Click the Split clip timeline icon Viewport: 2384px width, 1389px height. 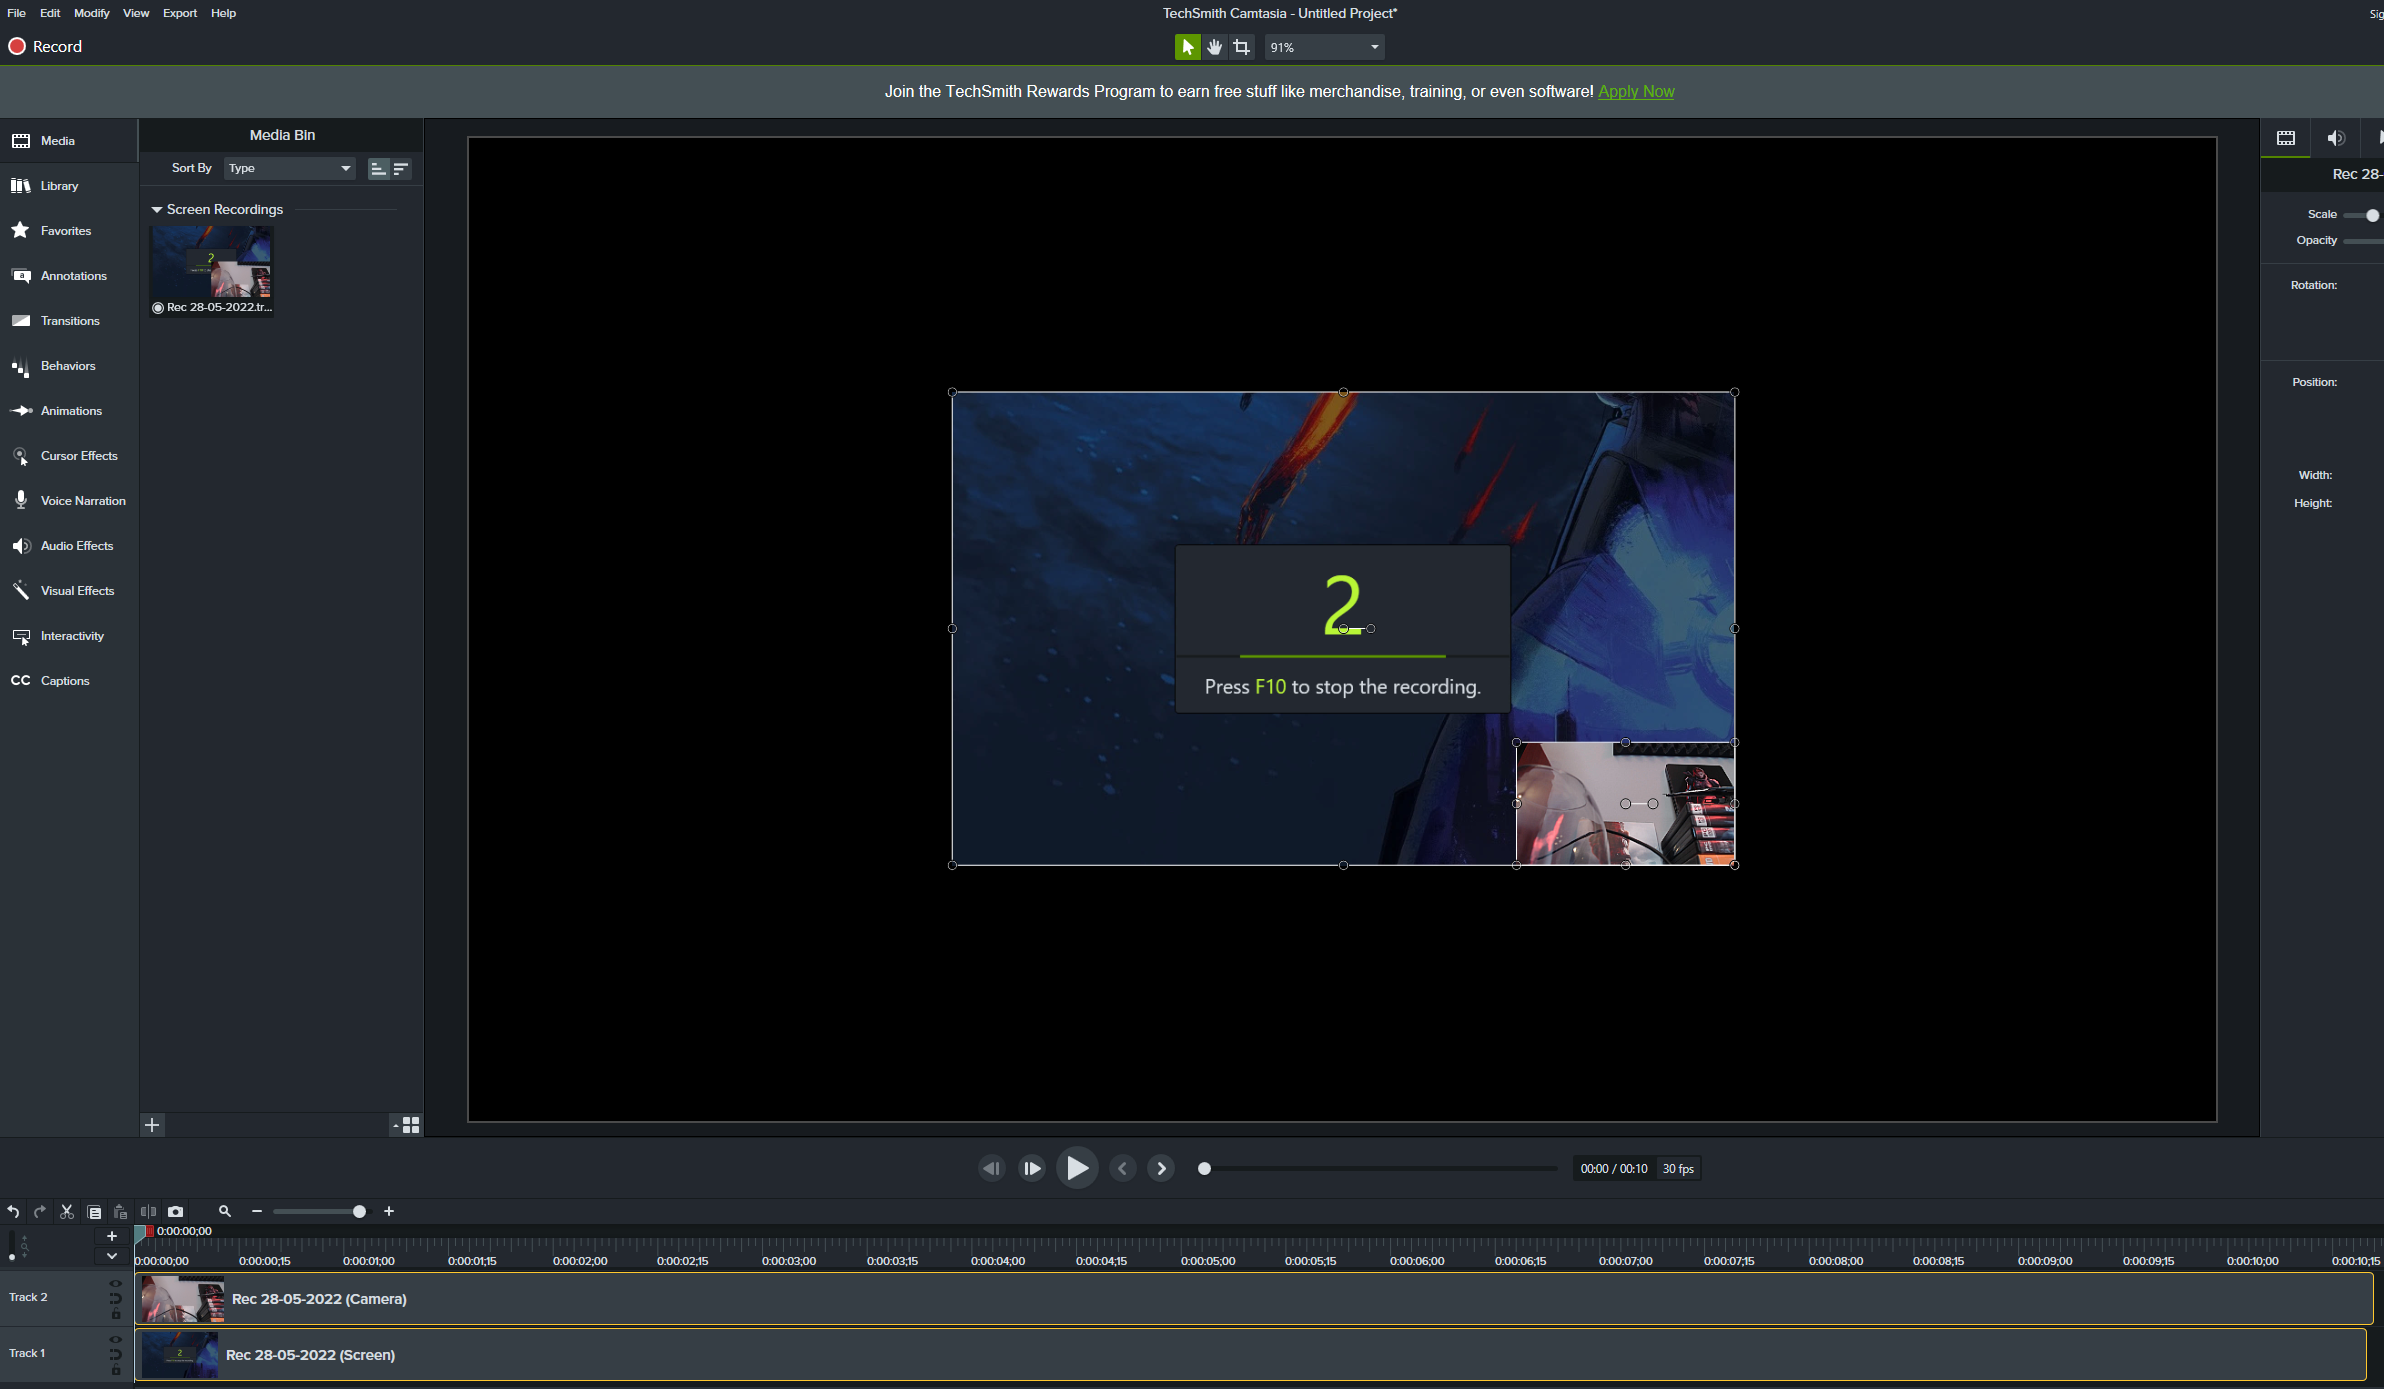[x=148, y=1211]
